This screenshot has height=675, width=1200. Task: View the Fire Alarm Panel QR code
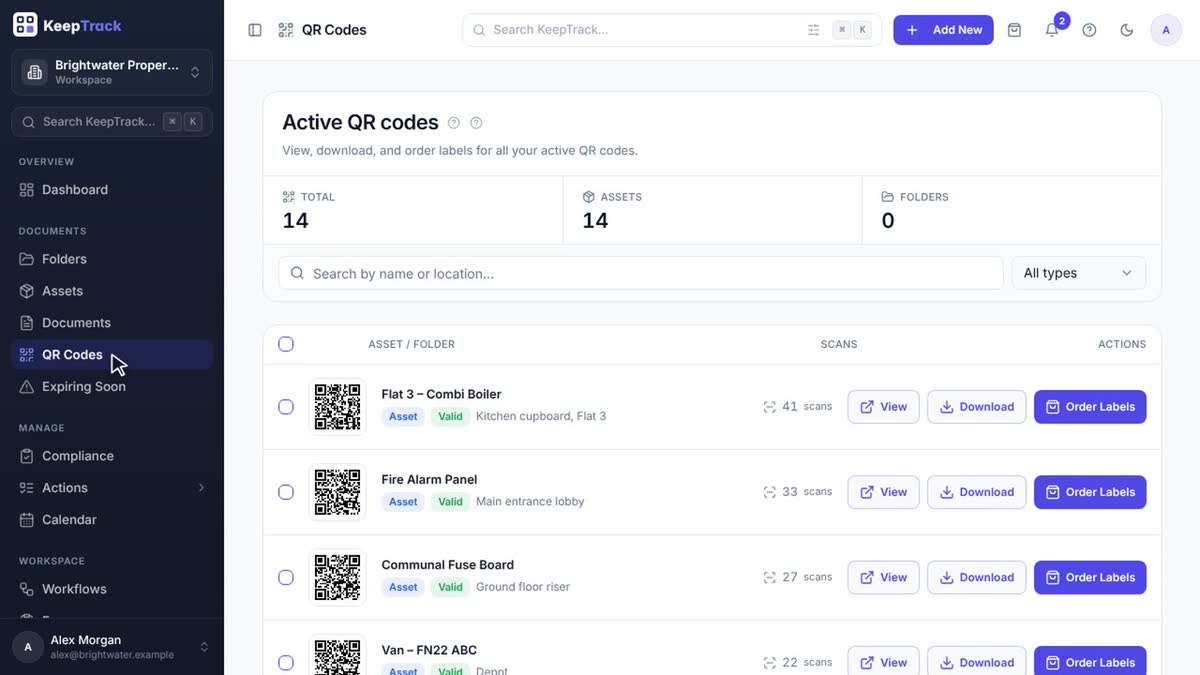(883, 492)
